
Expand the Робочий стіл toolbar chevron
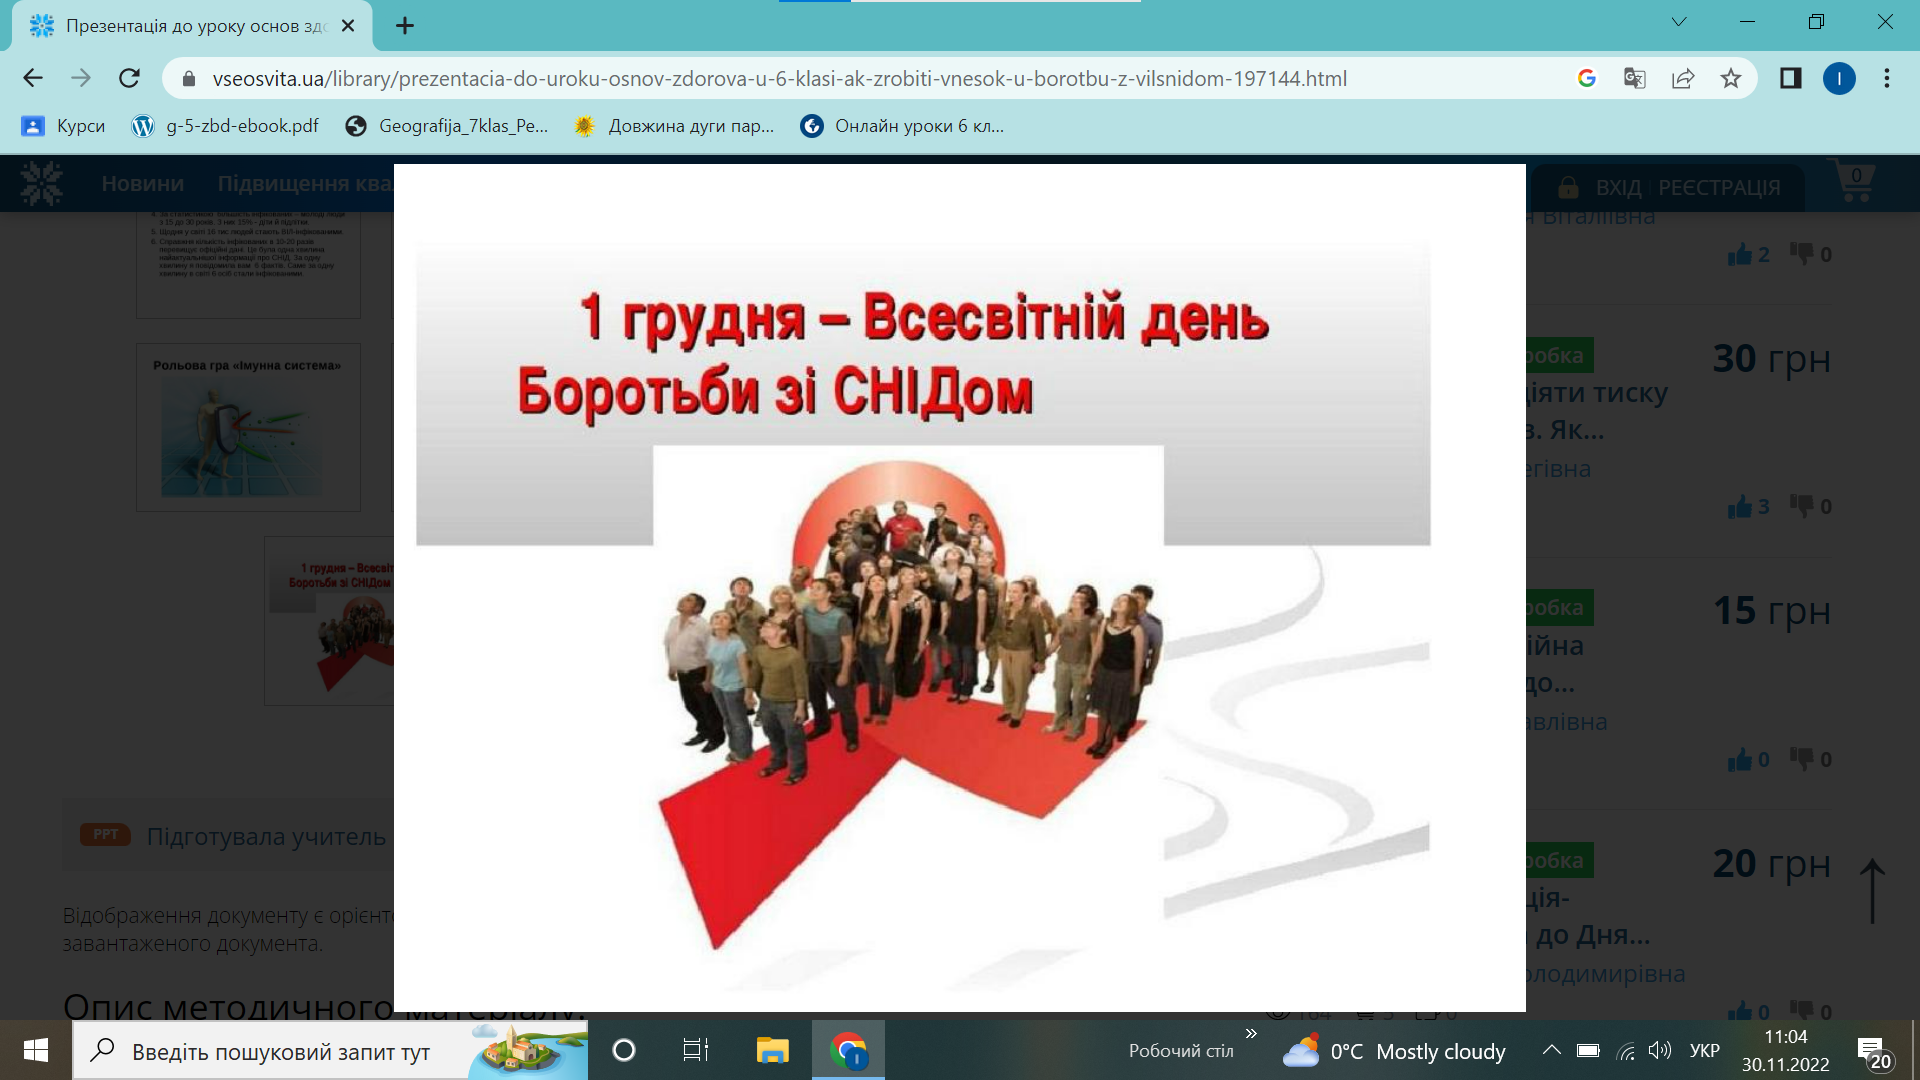(1251, 1033)
